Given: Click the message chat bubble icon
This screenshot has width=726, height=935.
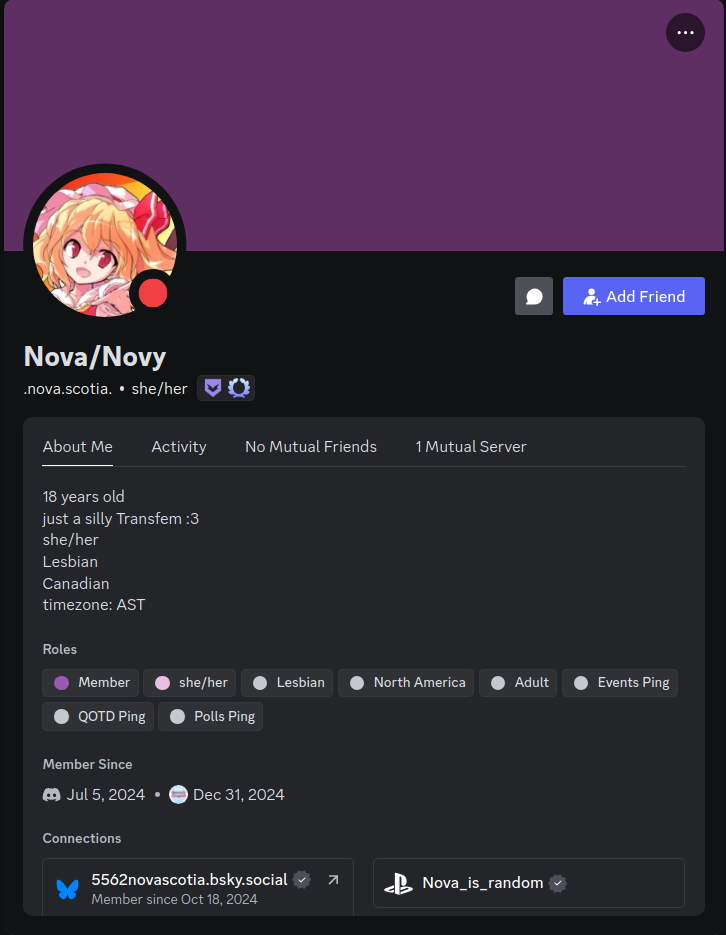Looking at the screenshot, I should 533,296.
